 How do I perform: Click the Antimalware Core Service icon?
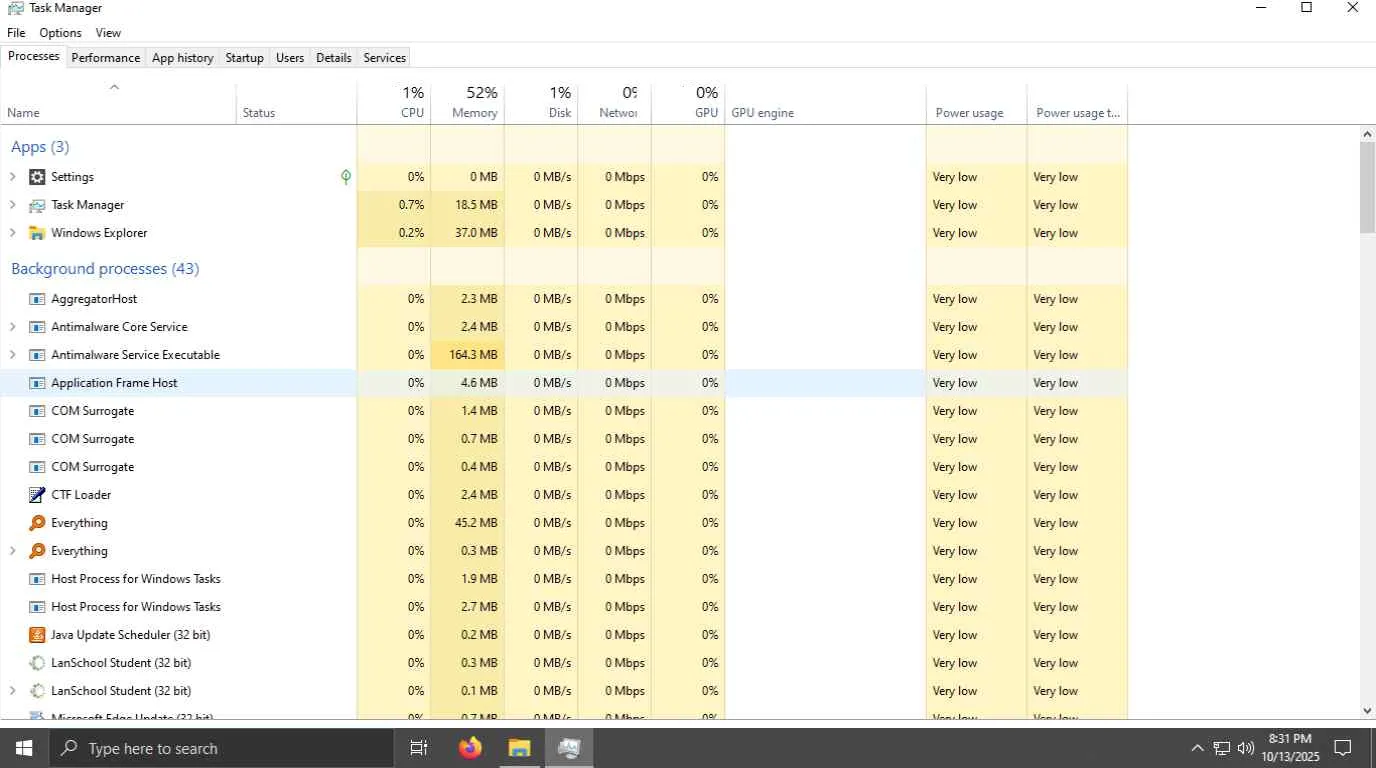point(37,327)
